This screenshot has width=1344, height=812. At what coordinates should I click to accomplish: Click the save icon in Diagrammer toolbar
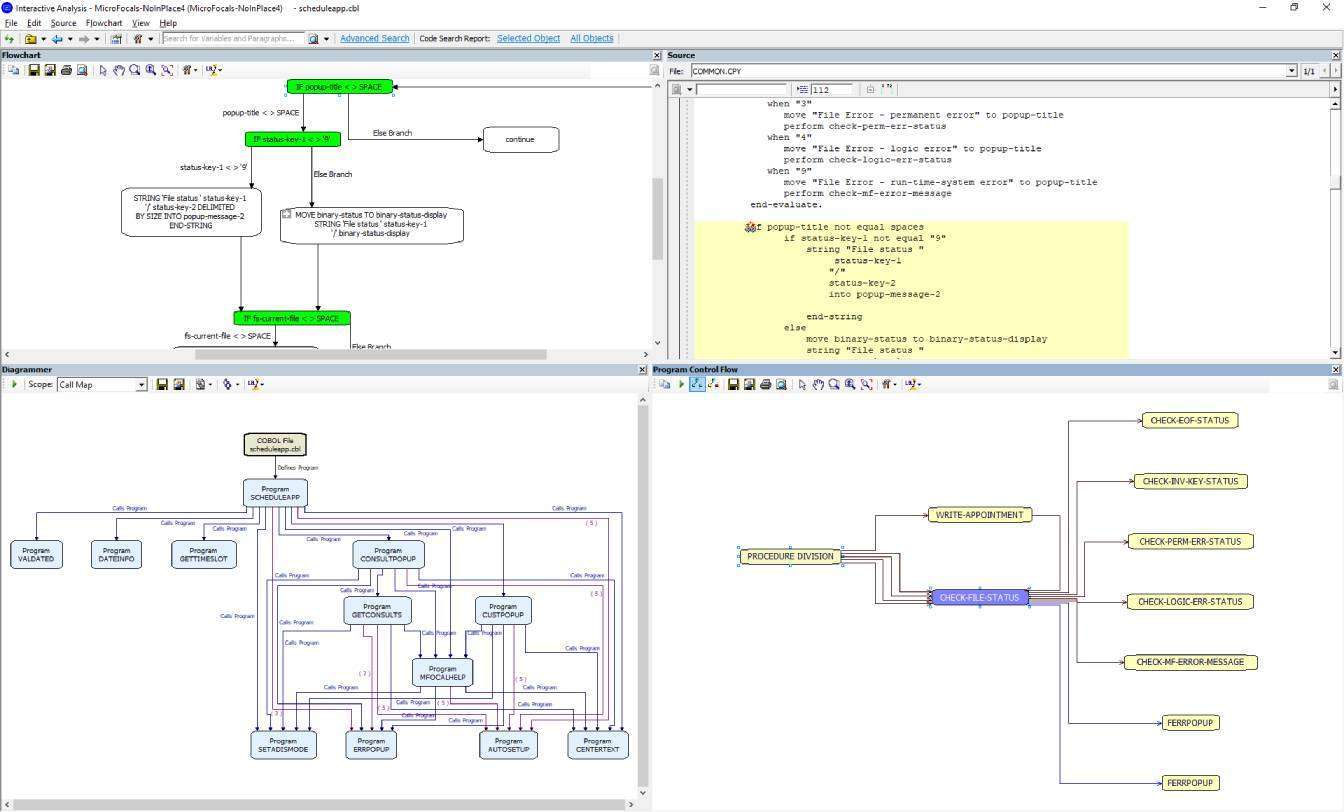162,384
